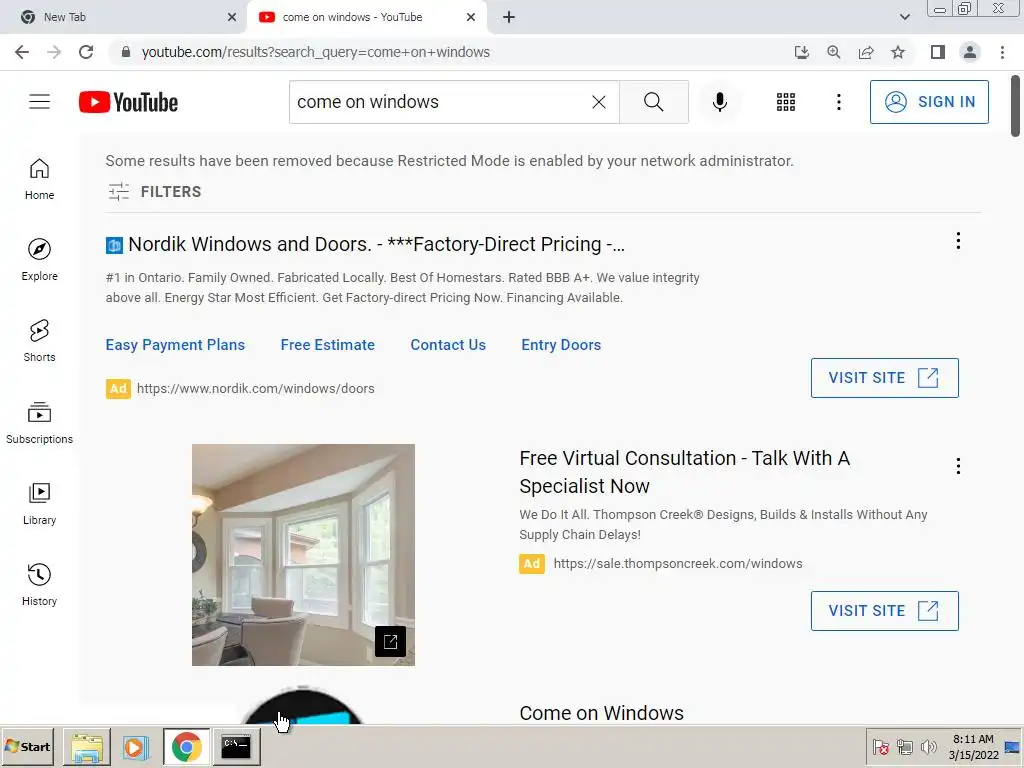Open Subscriptions in the sidebar

point(39,423)
